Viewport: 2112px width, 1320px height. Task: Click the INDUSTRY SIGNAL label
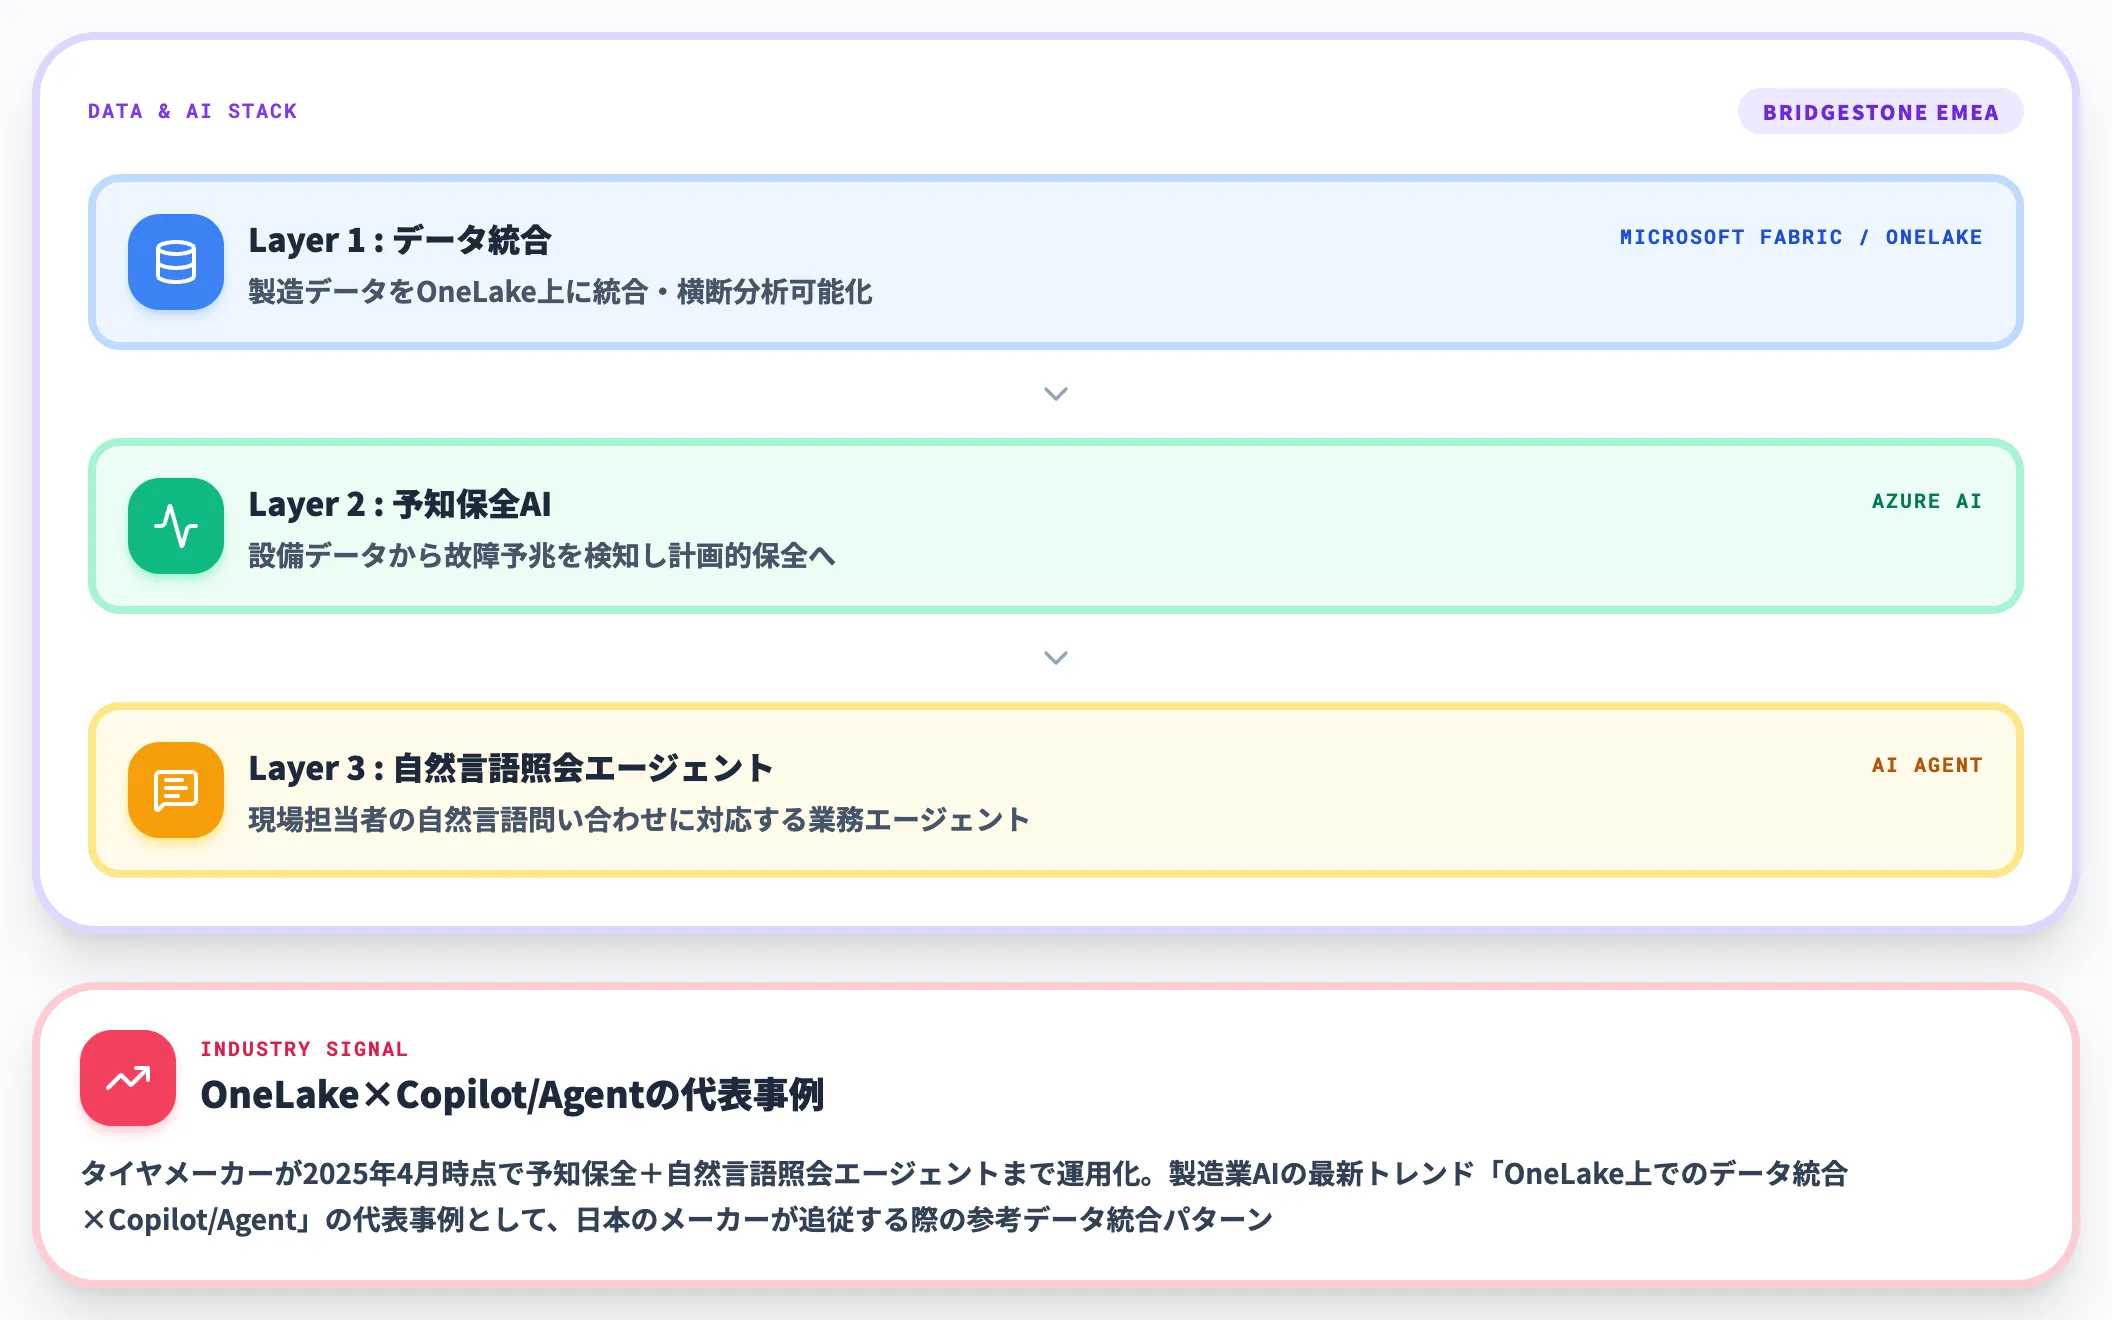[x=304, y=1049]
